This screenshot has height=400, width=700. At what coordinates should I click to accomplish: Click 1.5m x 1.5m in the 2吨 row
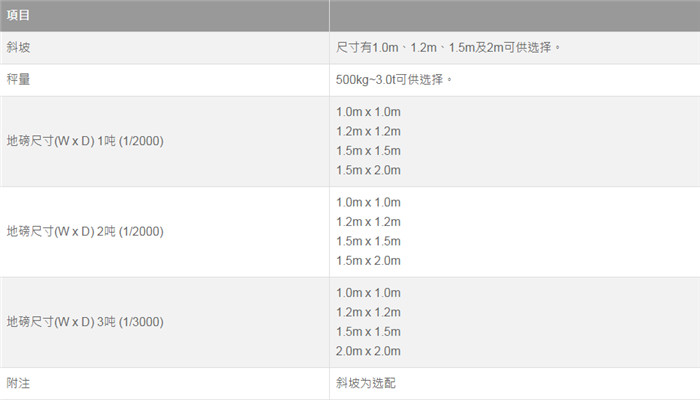coord(369,241)
